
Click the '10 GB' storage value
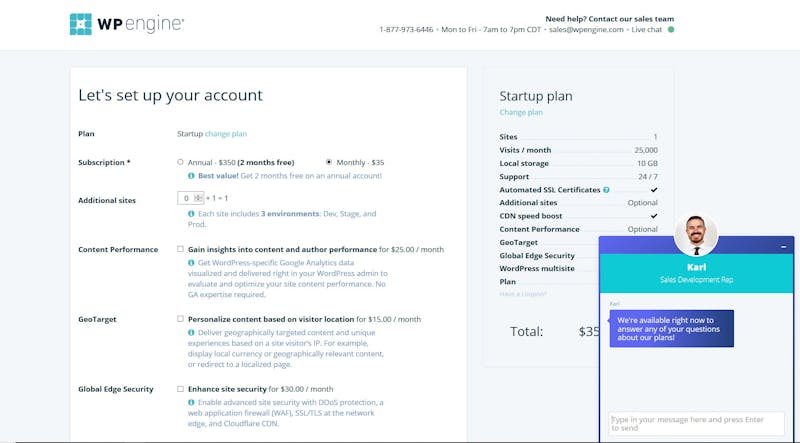coord(647,163)
